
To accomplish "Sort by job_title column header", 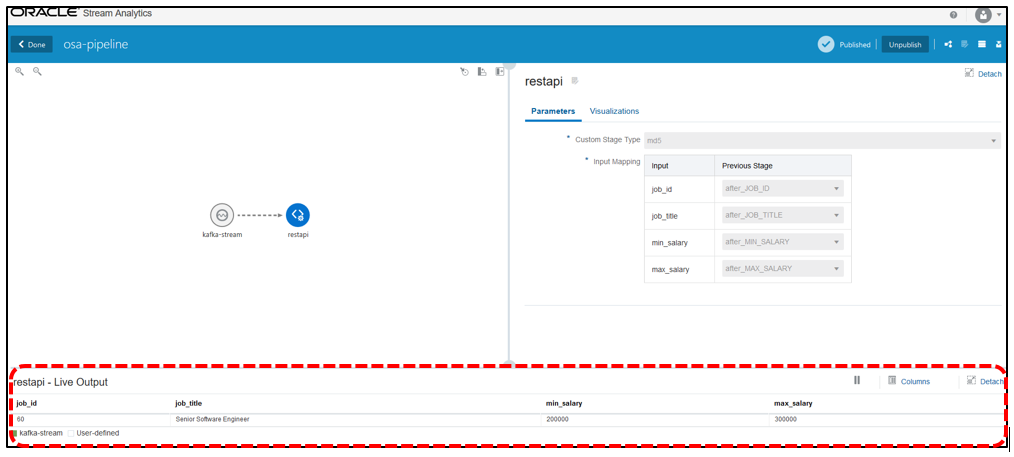I will point(189,403).
